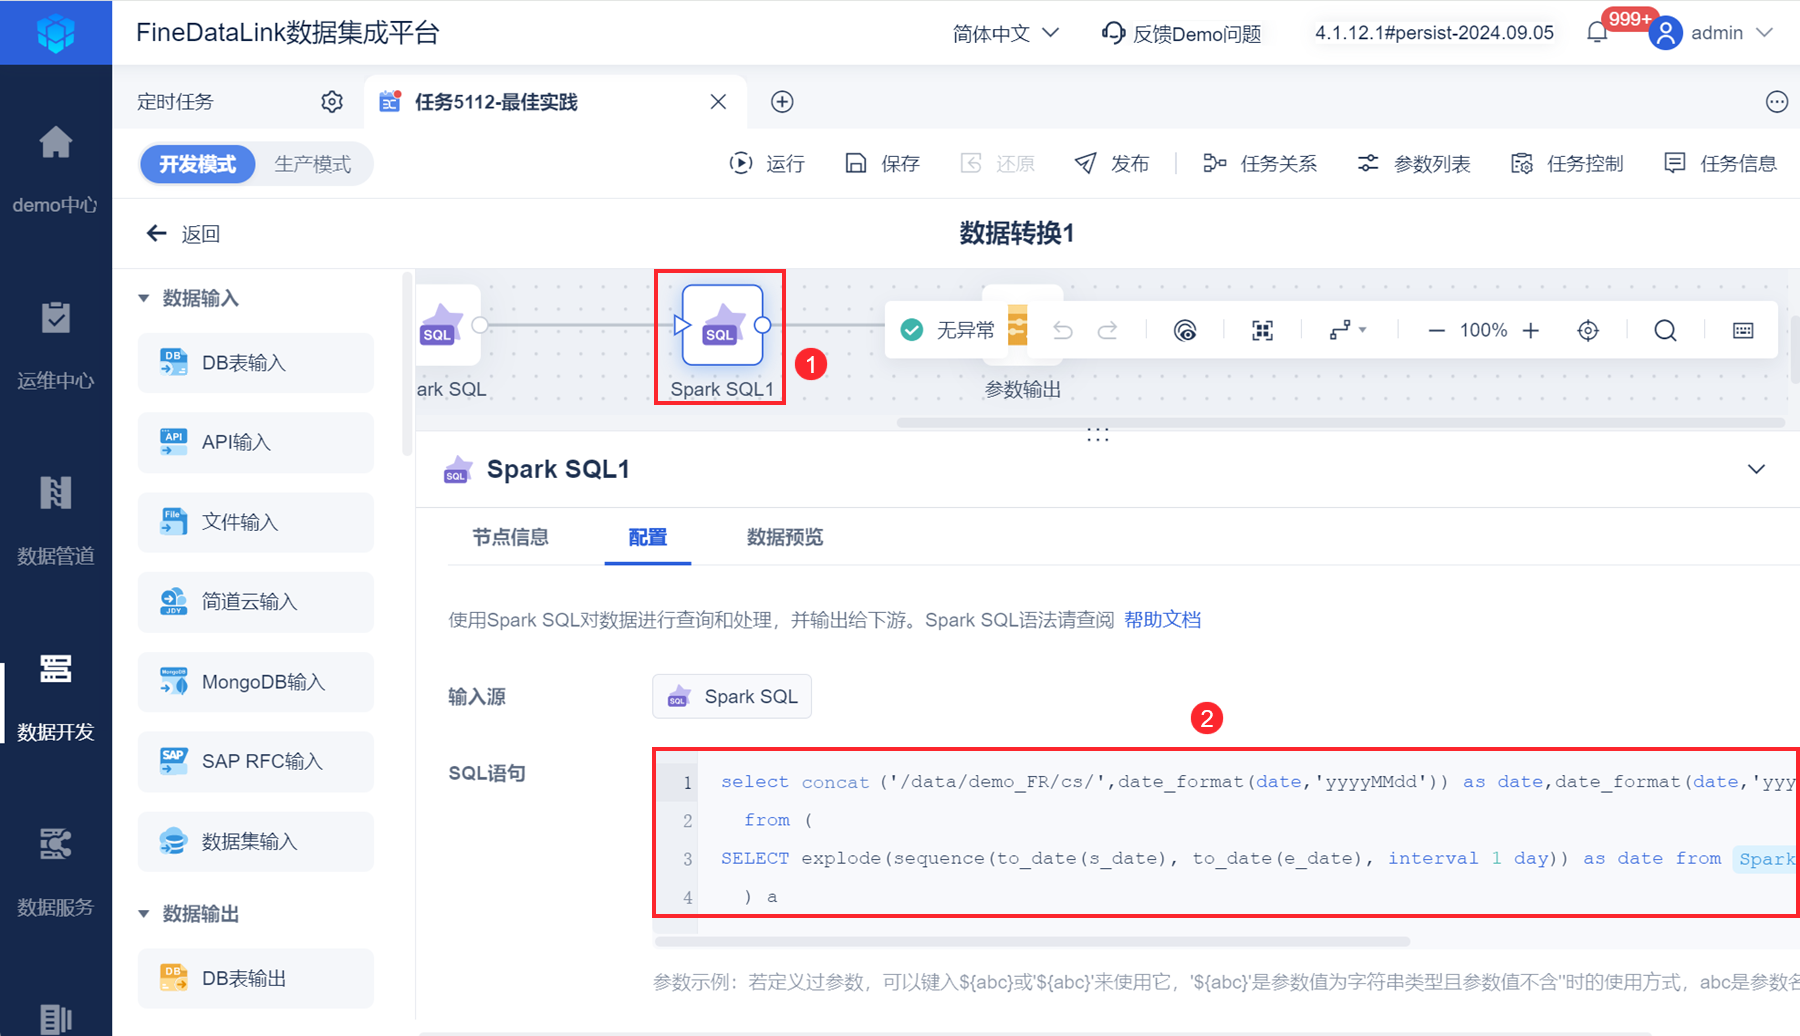Select the 参数输出 node label
The image size is (1800, 1036).
tap(1022, 389)
